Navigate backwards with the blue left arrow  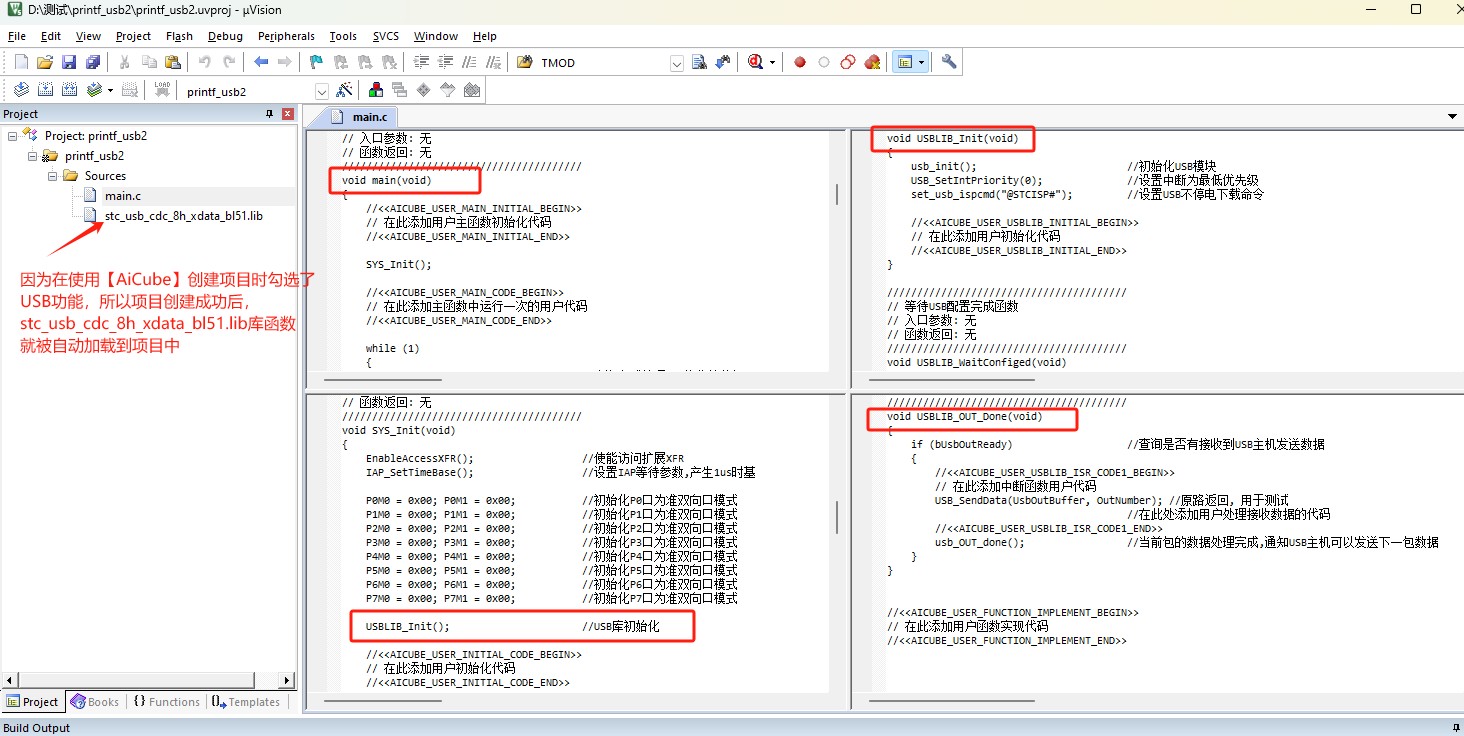(x=261, y=62)
